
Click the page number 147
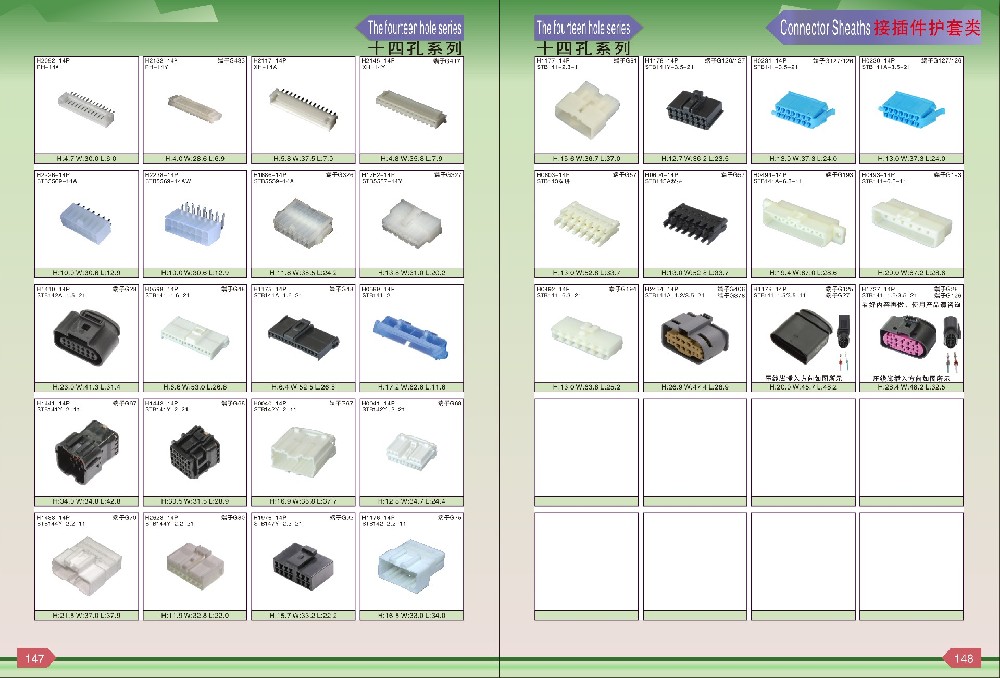[x=34, y=658]
